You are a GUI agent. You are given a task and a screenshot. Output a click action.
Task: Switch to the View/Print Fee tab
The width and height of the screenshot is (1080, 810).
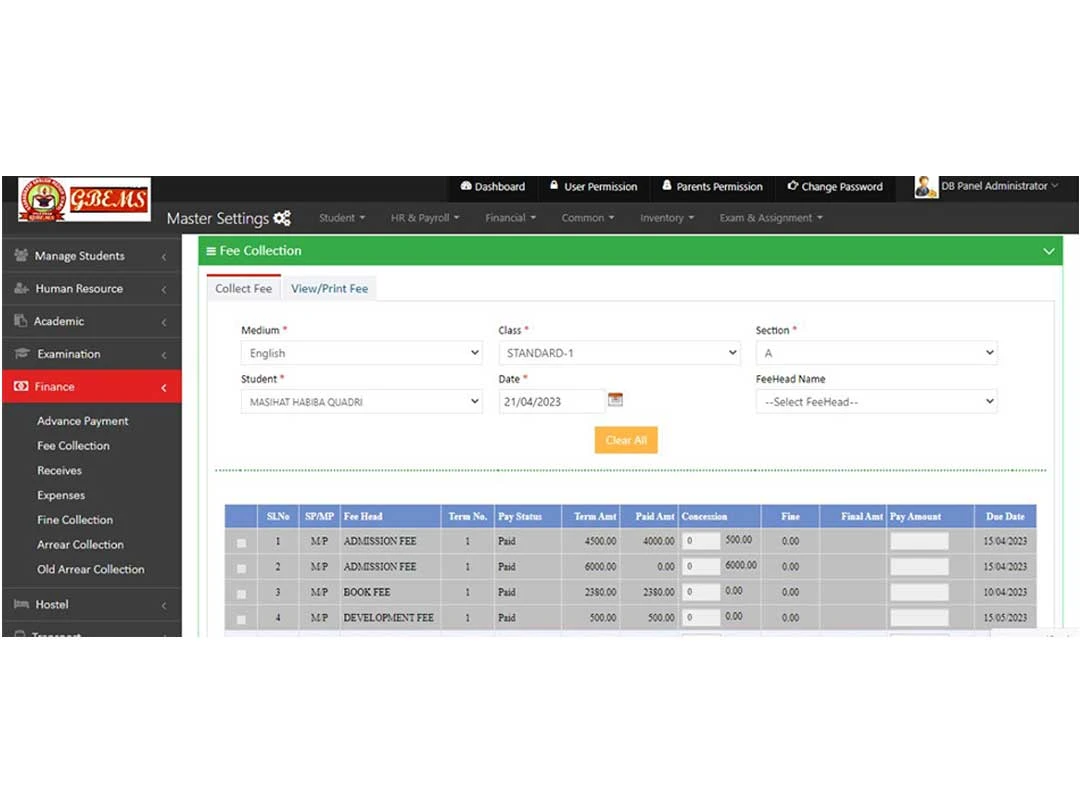point(330,287)
